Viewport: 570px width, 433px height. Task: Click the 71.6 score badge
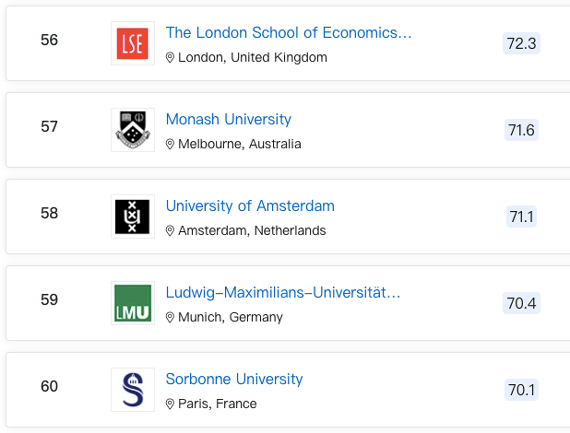(x=521, y=130)
